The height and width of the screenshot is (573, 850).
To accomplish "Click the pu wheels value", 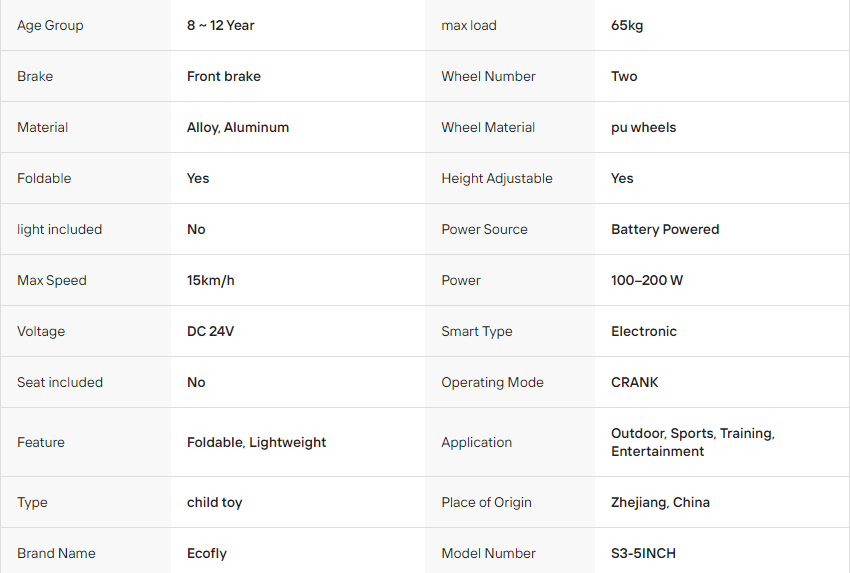I will (x=643, y=127).
